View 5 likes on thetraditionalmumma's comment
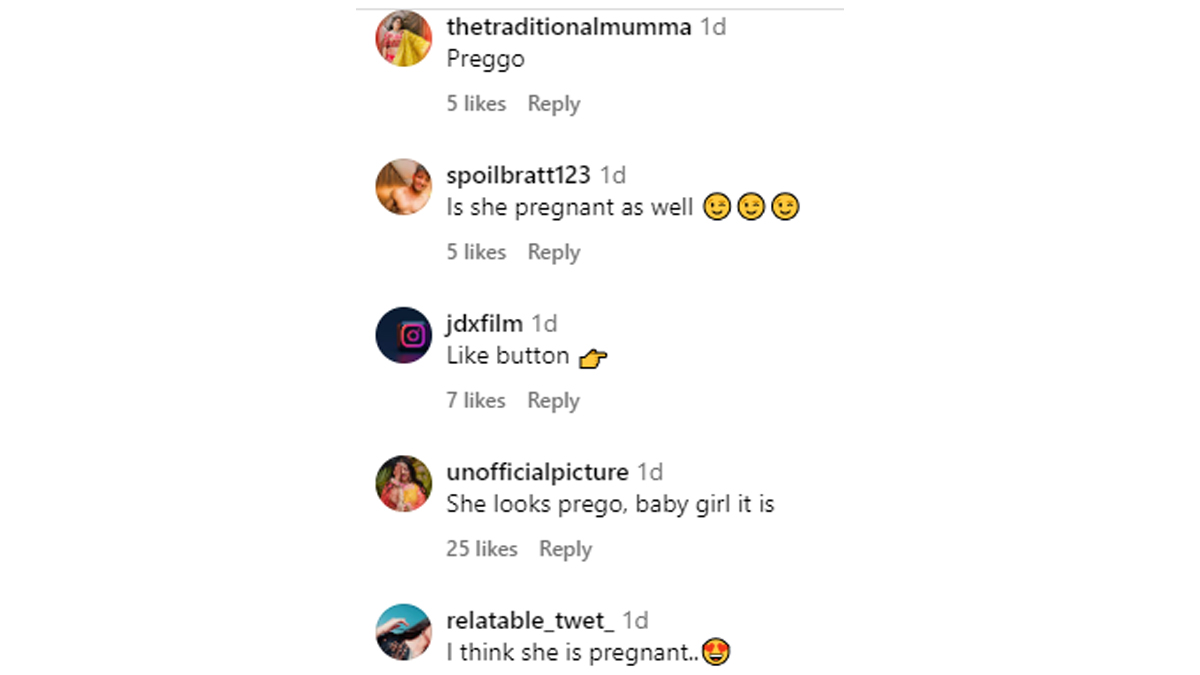The width and height of the screenshot is (1200, 675). tap(476, 104)
